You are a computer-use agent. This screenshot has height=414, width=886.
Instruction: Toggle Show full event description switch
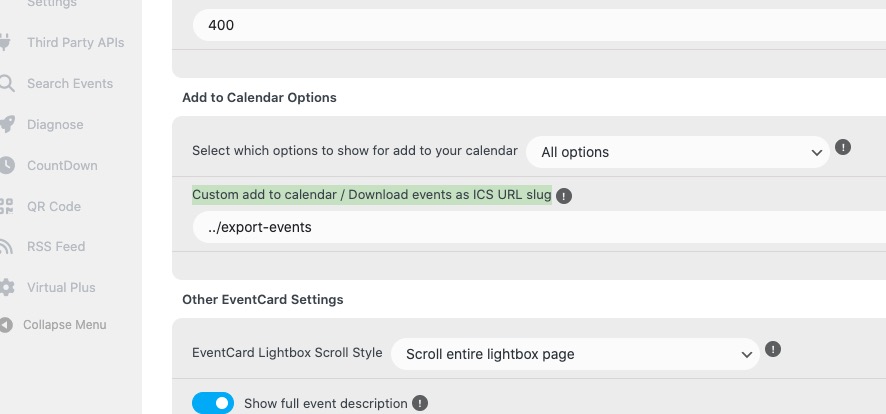213,403
